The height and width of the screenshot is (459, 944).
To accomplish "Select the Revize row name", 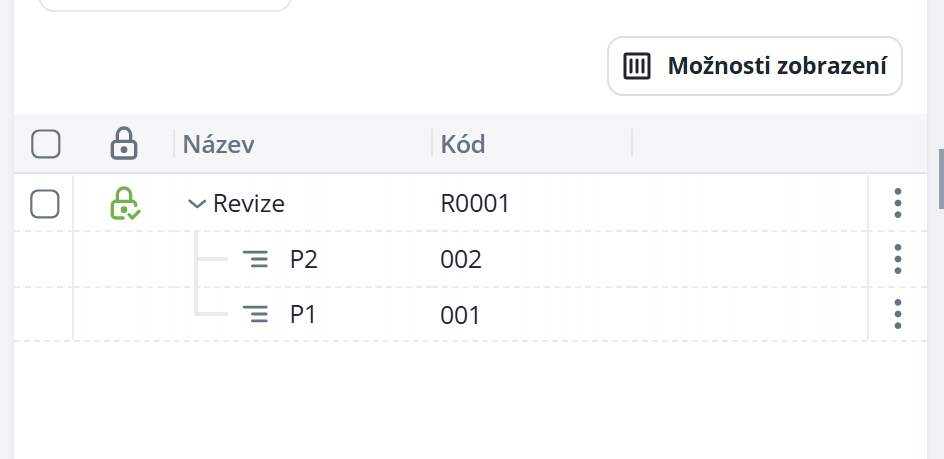I will [x=249, y=204].
